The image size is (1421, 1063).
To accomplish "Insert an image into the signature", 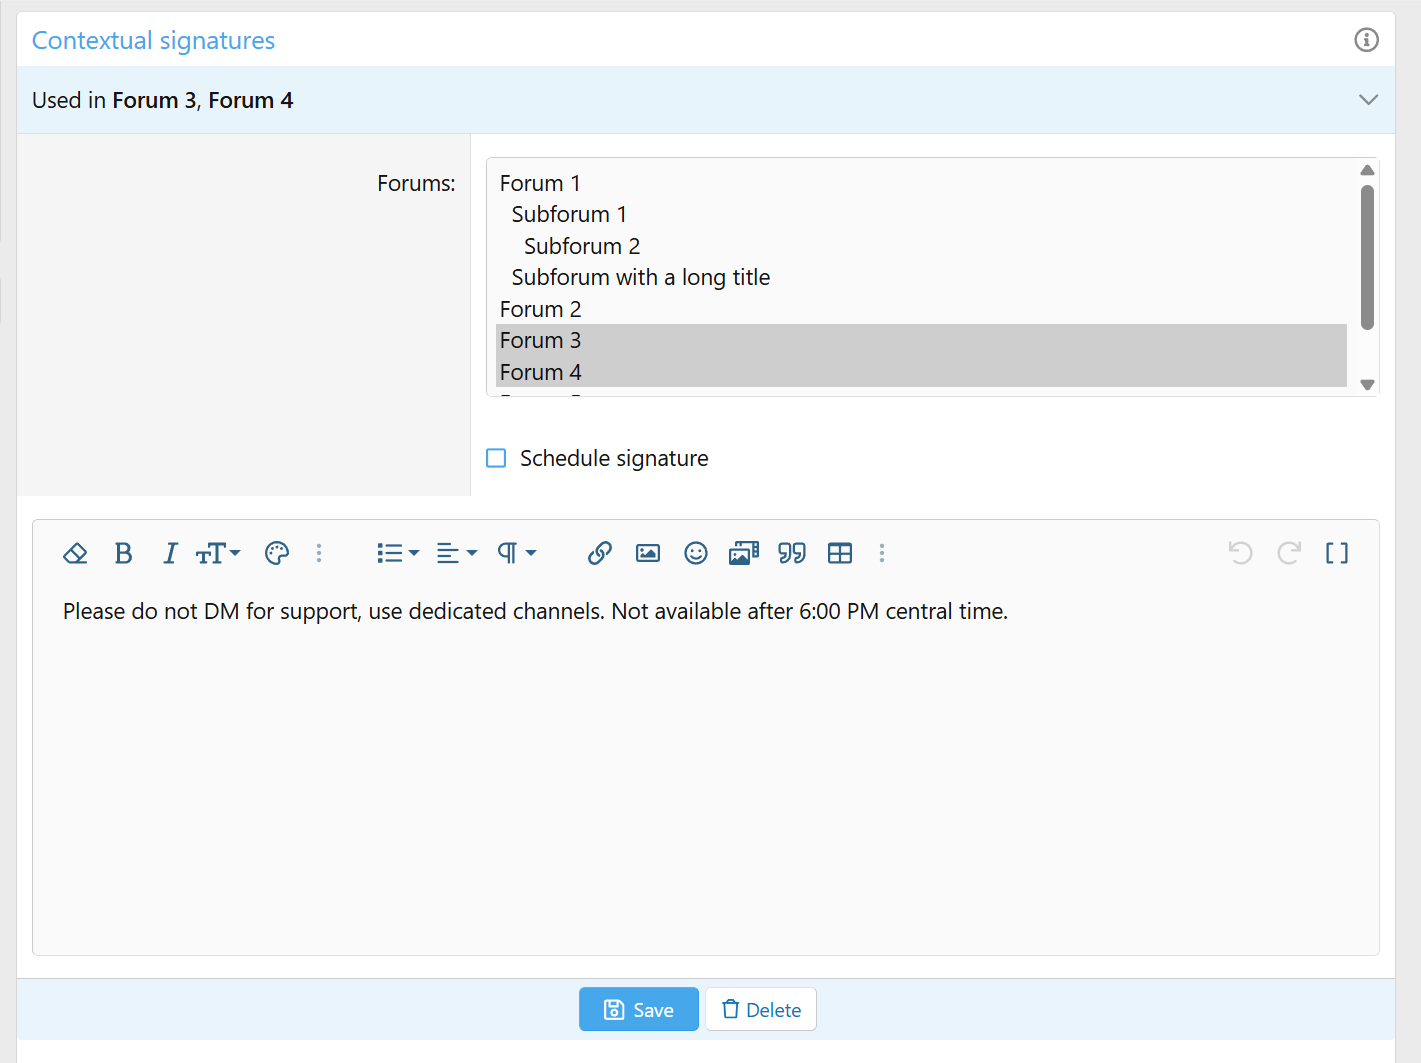I will (x=648, y=553).
